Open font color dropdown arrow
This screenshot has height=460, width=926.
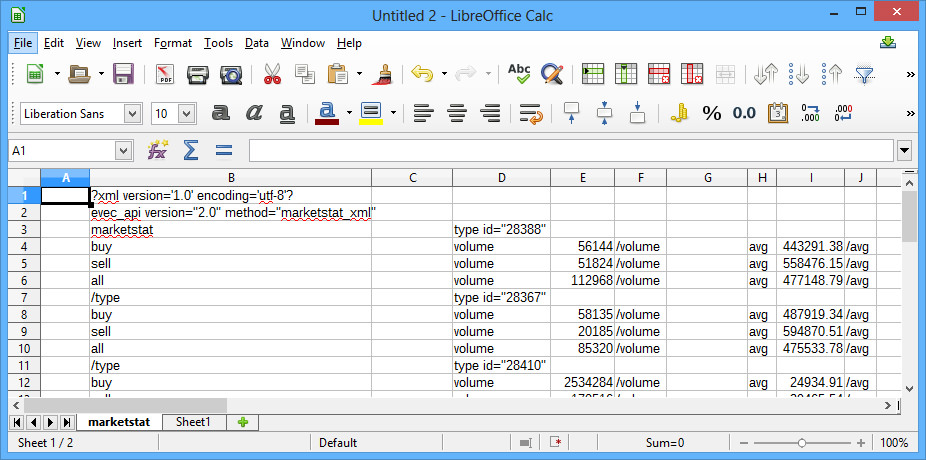click(349, 113)
